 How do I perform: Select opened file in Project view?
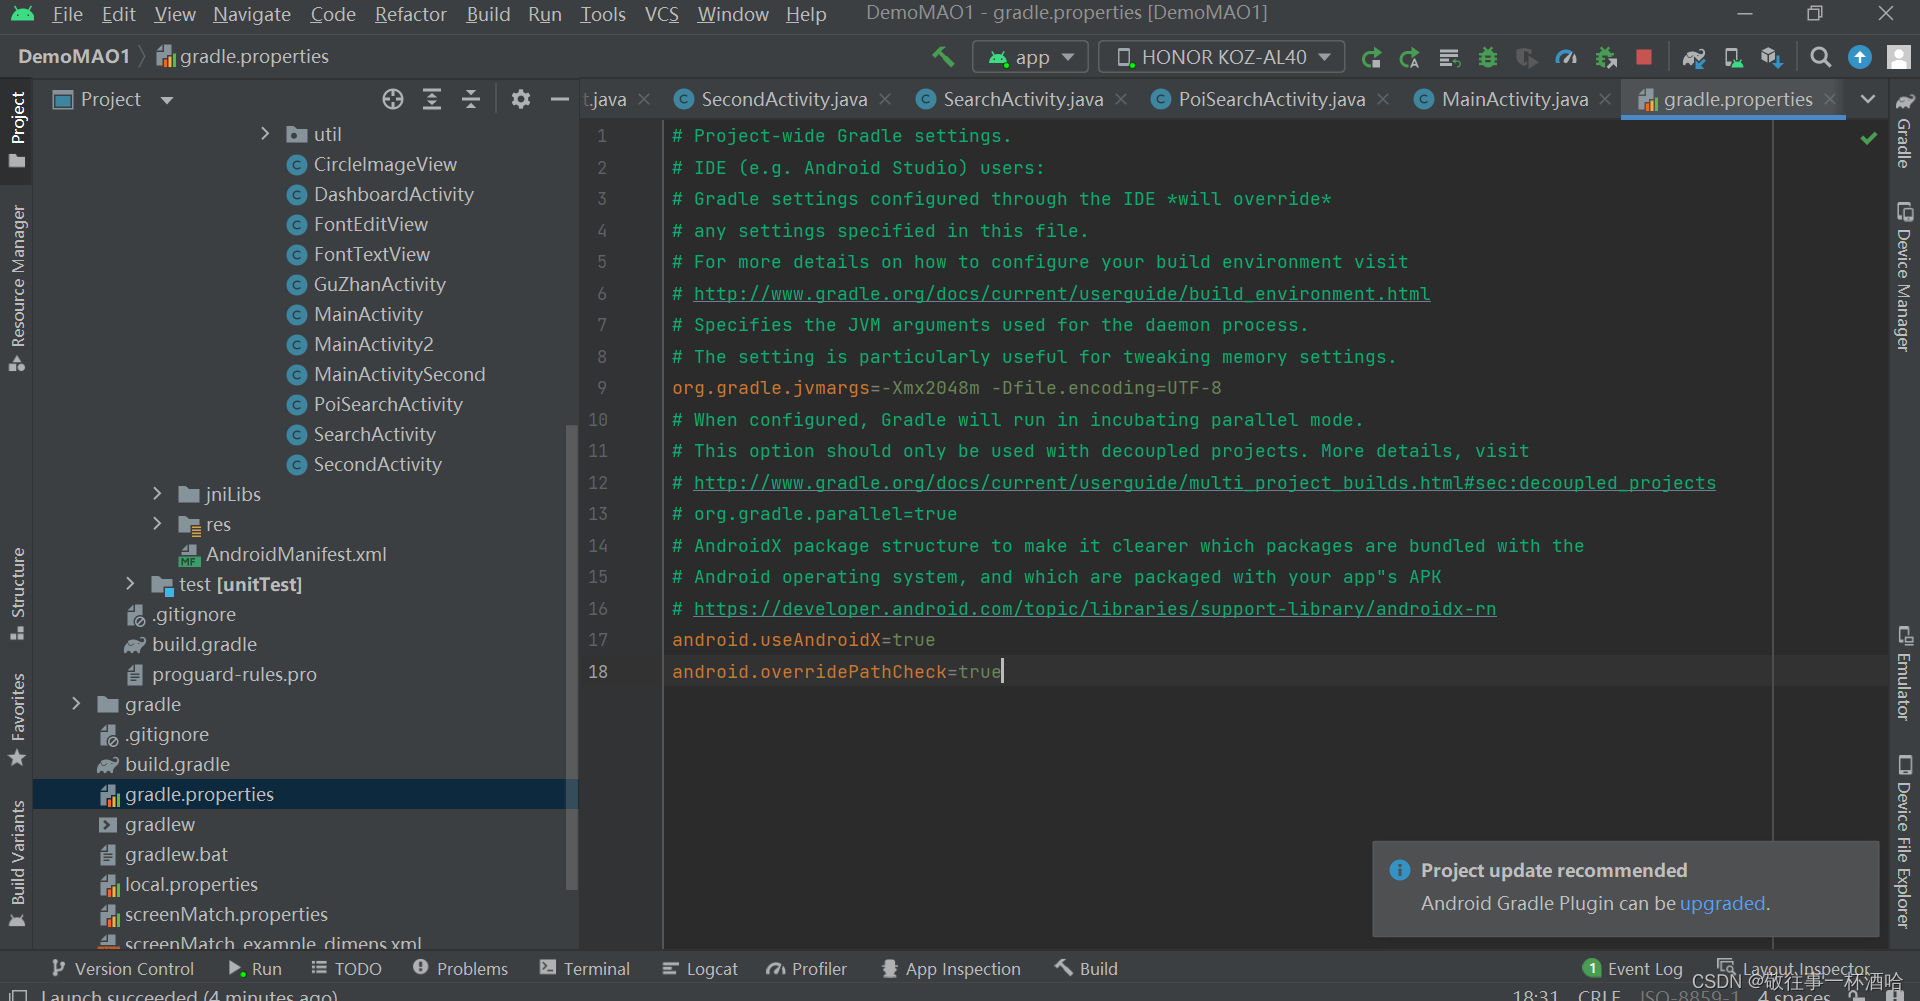393,99
